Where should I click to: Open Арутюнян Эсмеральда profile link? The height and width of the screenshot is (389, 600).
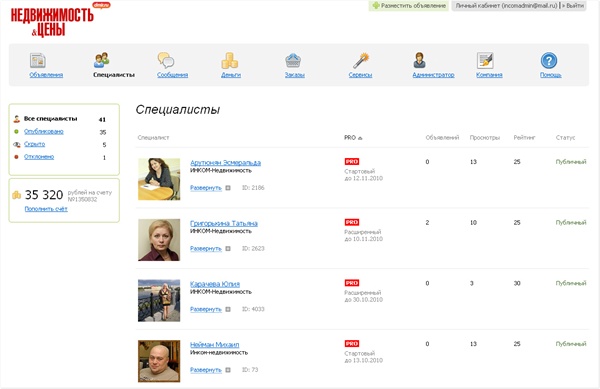click(225, 163)
